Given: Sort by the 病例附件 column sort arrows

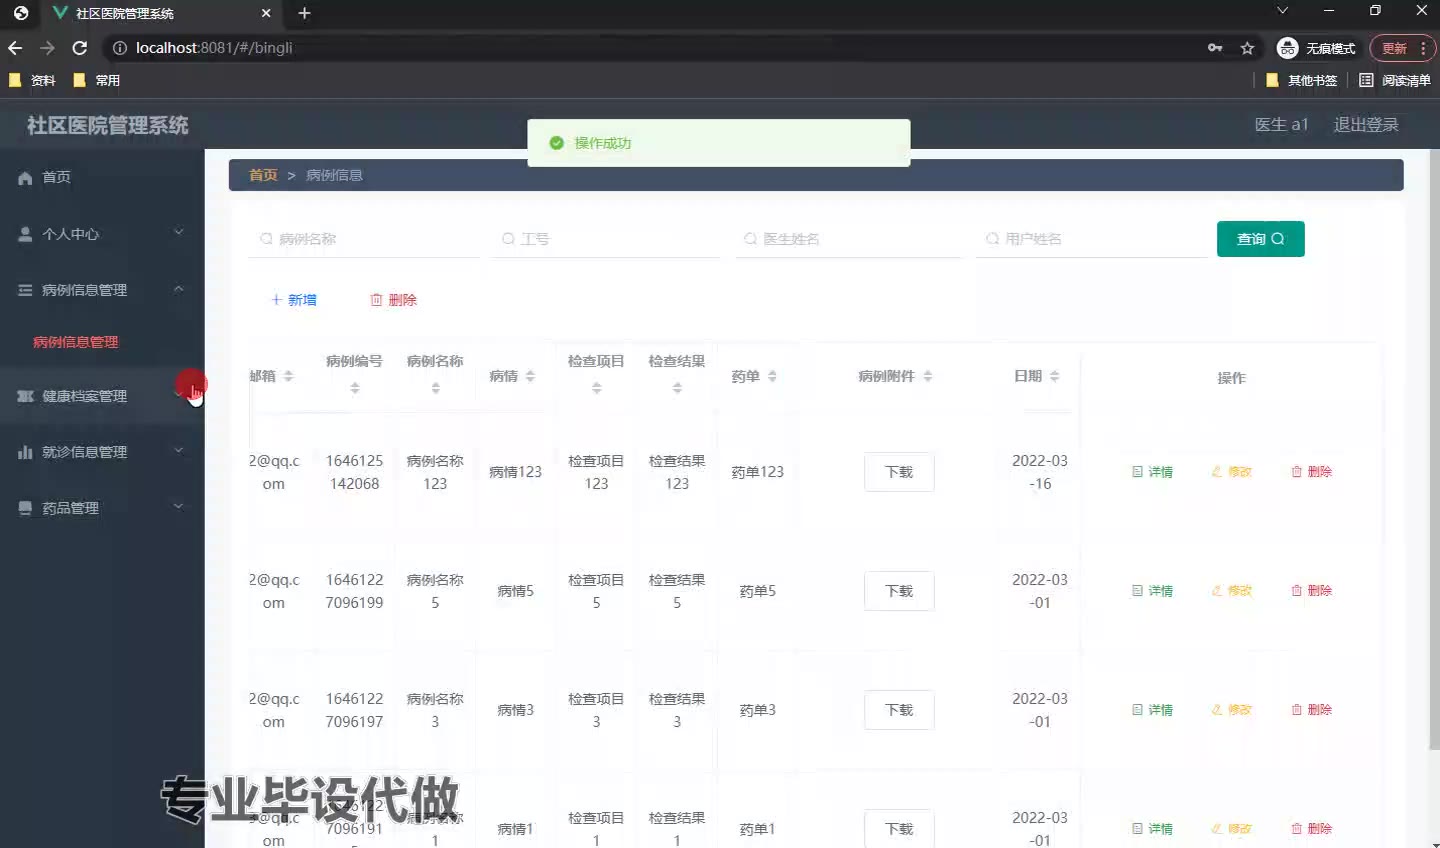Looking at the screenshot, I should point(927,377).
